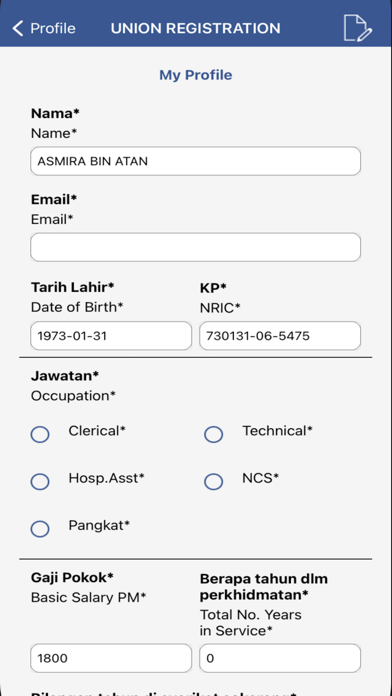Click the Years in Service field

[280, 658]
